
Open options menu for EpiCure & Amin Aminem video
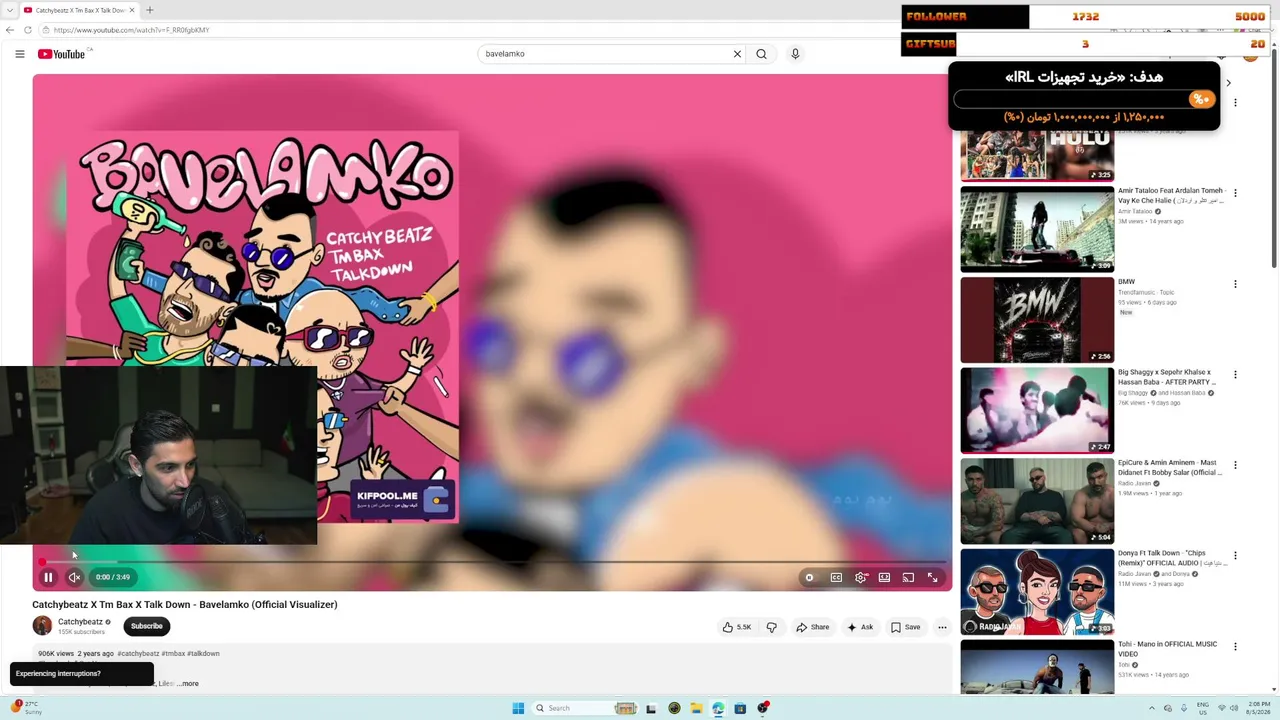[x=1235, y=465]
